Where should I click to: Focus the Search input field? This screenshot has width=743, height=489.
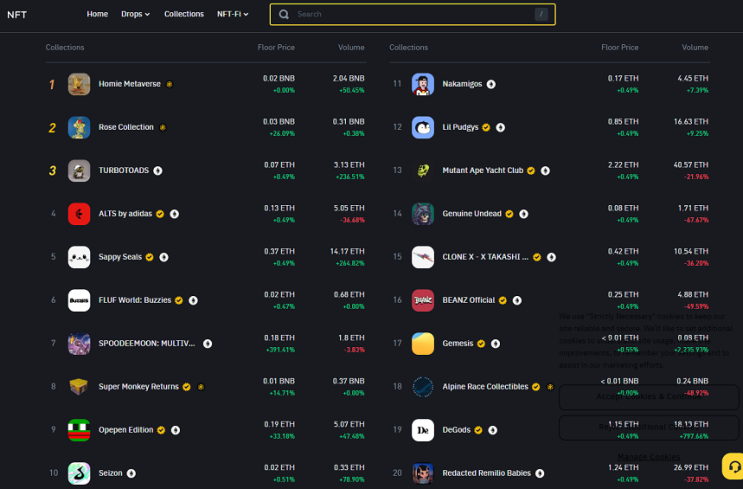point(412,14)
